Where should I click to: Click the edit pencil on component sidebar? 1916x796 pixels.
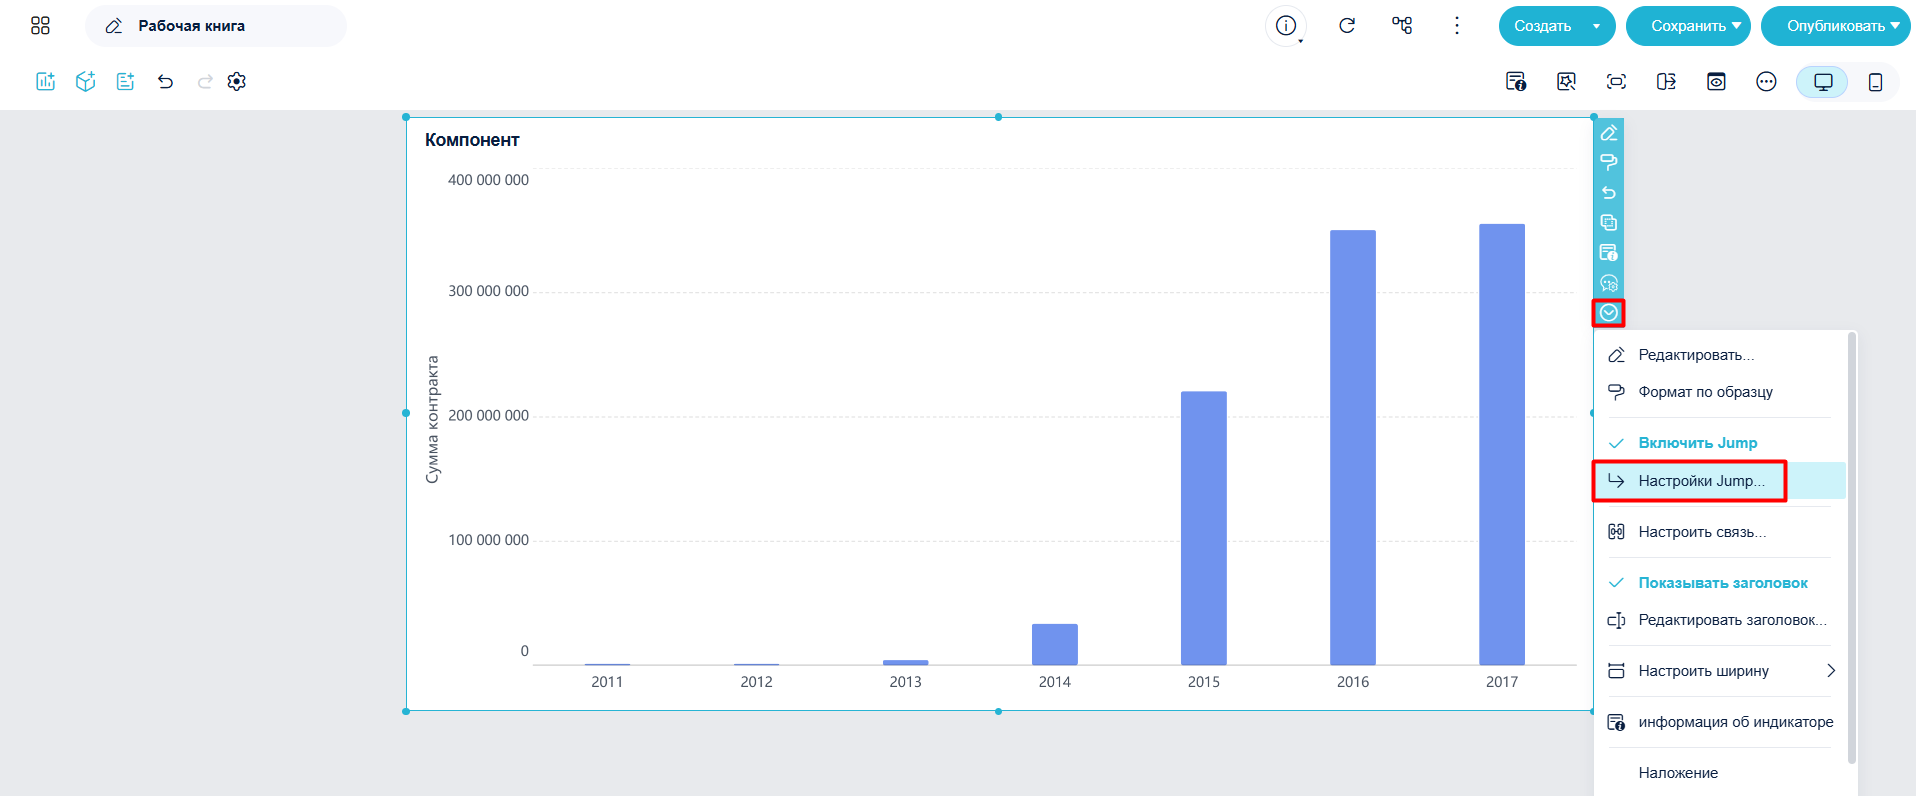click(1609, 133)
